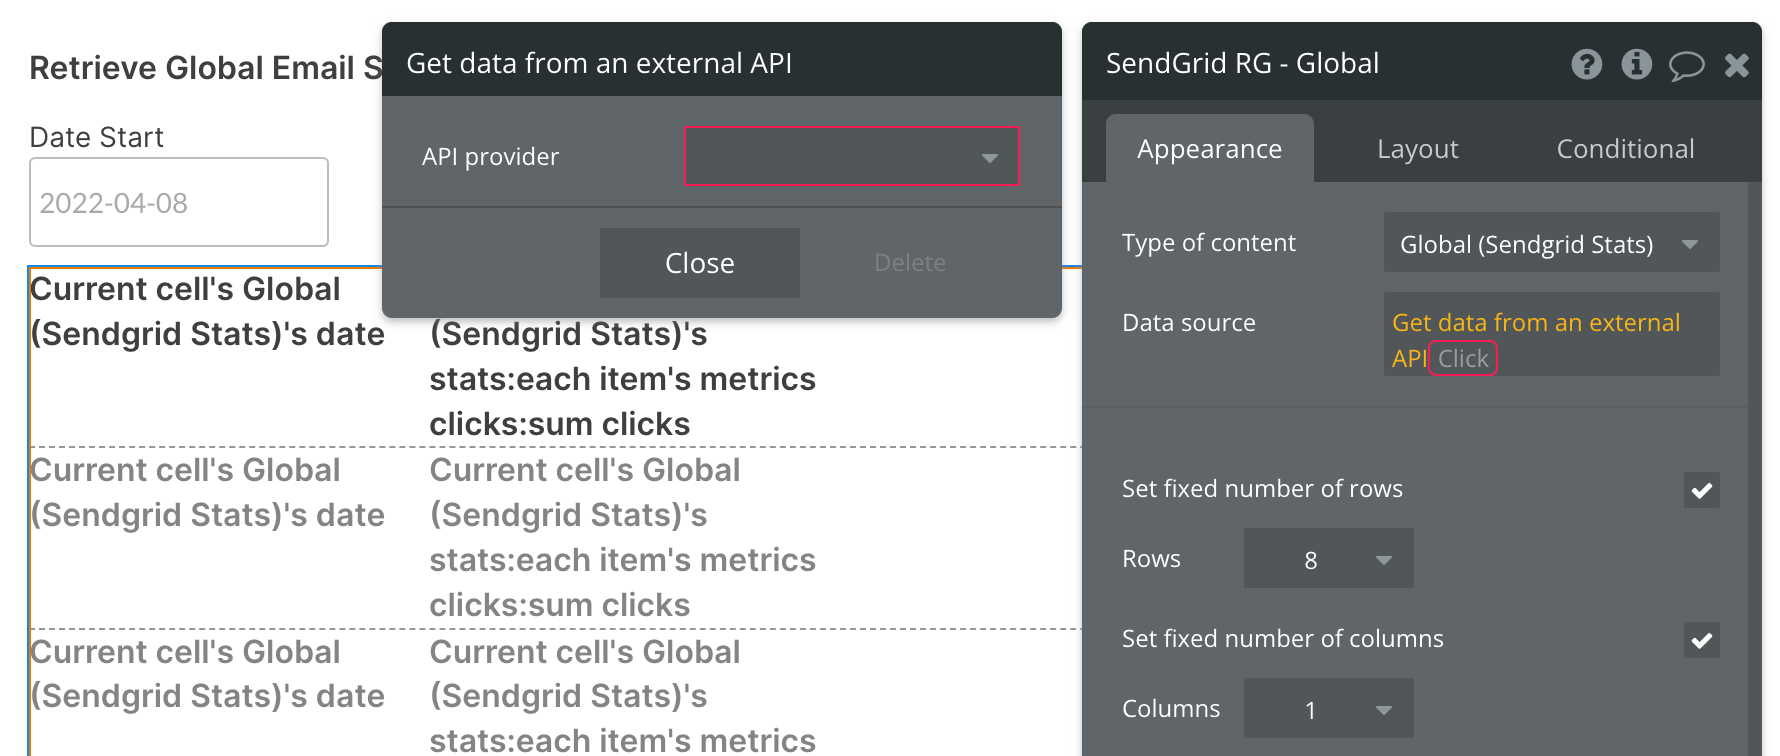This screenshot has height=756, width=1780.
Task: Toggle Set fixed number of rows checkbox
Action: point(1701,490)
